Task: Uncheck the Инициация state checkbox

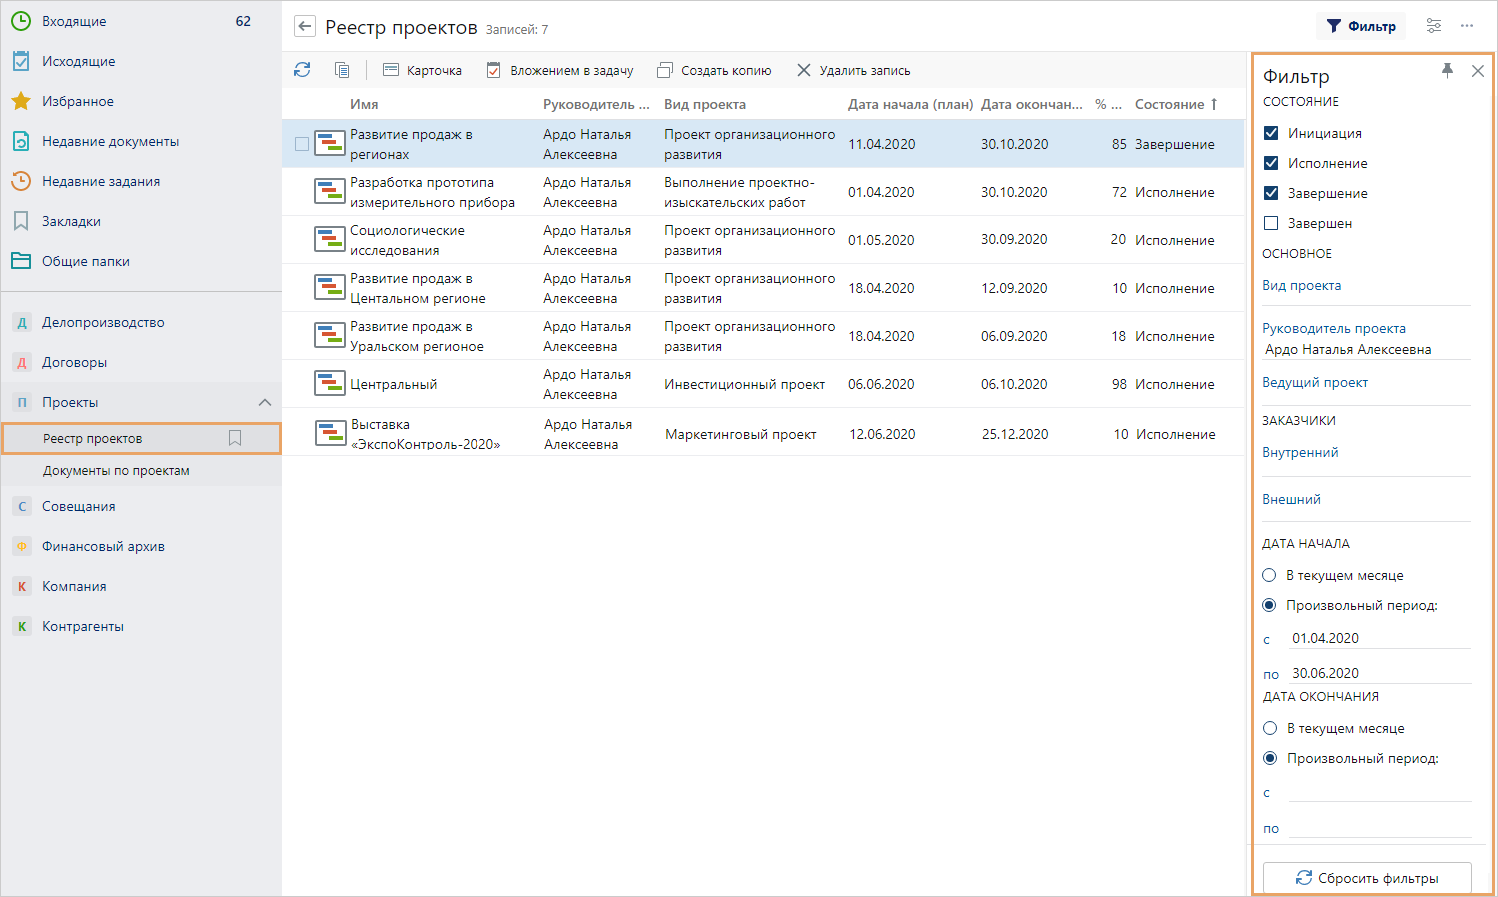Action: click(1271, 133)
